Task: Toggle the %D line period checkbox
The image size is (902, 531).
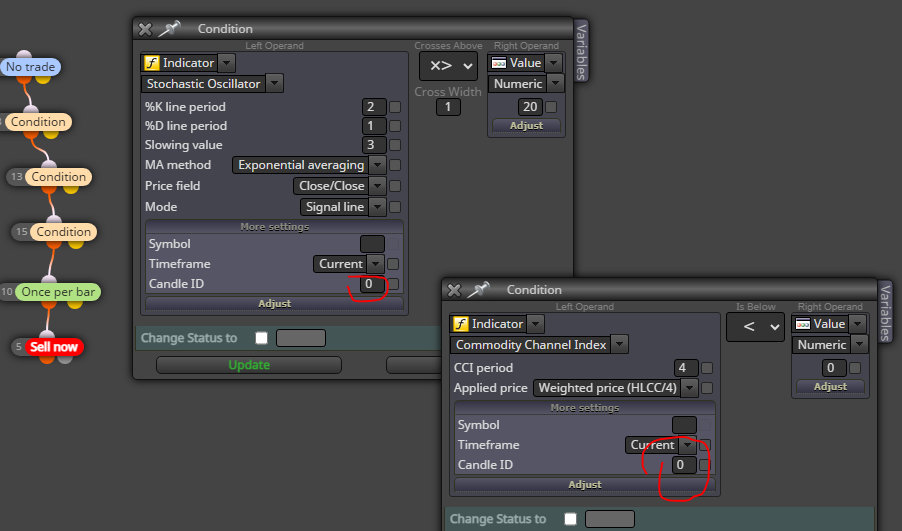Action: pos(395,126)
